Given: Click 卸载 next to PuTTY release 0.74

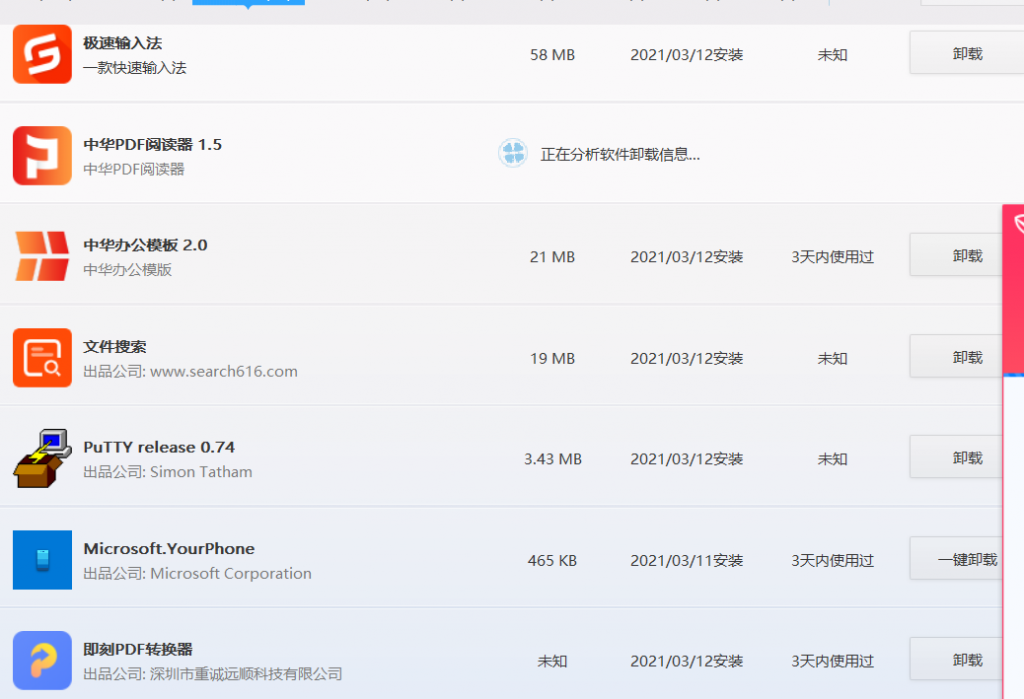Looking at the screenshot, I should tap(966, 458).
